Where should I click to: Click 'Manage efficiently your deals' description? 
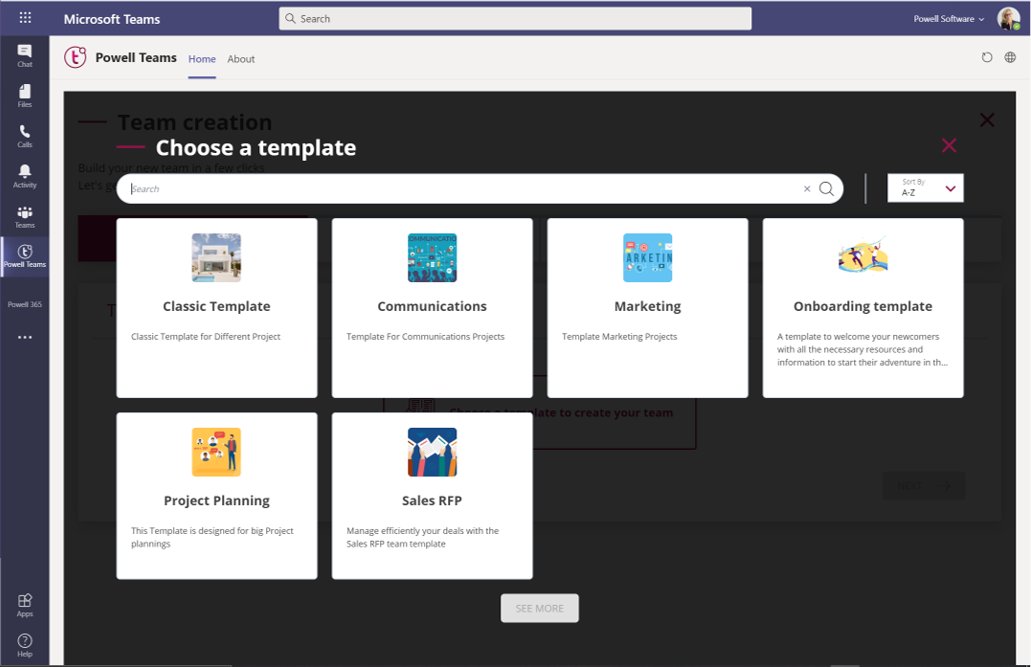(422, 537)
